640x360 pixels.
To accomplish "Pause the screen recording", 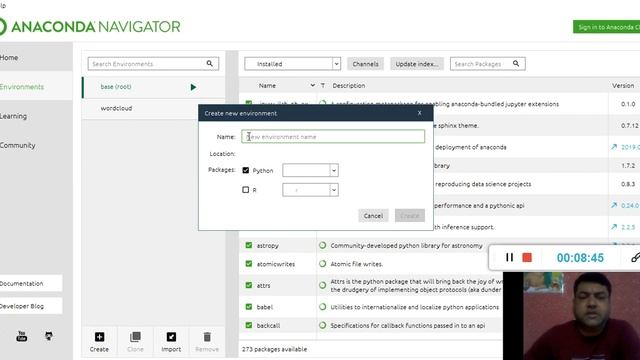I will pos(509,258).
